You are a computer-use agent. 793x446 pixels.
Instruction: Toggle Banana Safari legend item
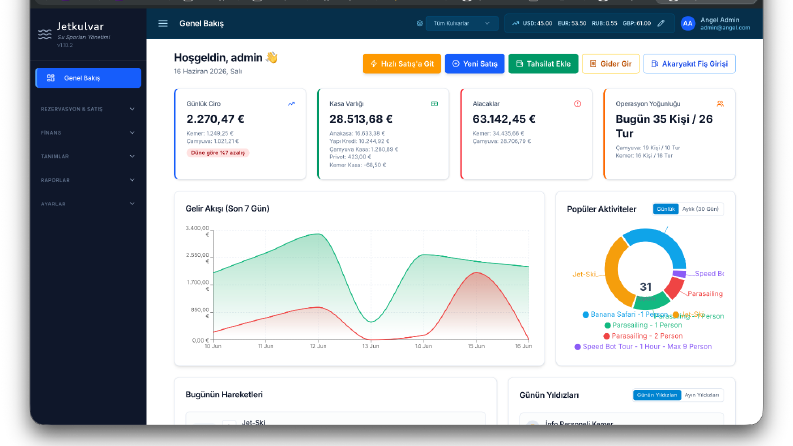(625, 315)
